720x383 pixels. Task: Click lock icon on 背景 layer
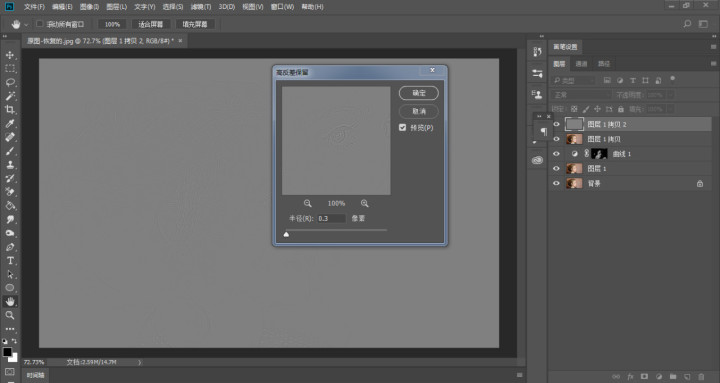click(x=700, y=184)
